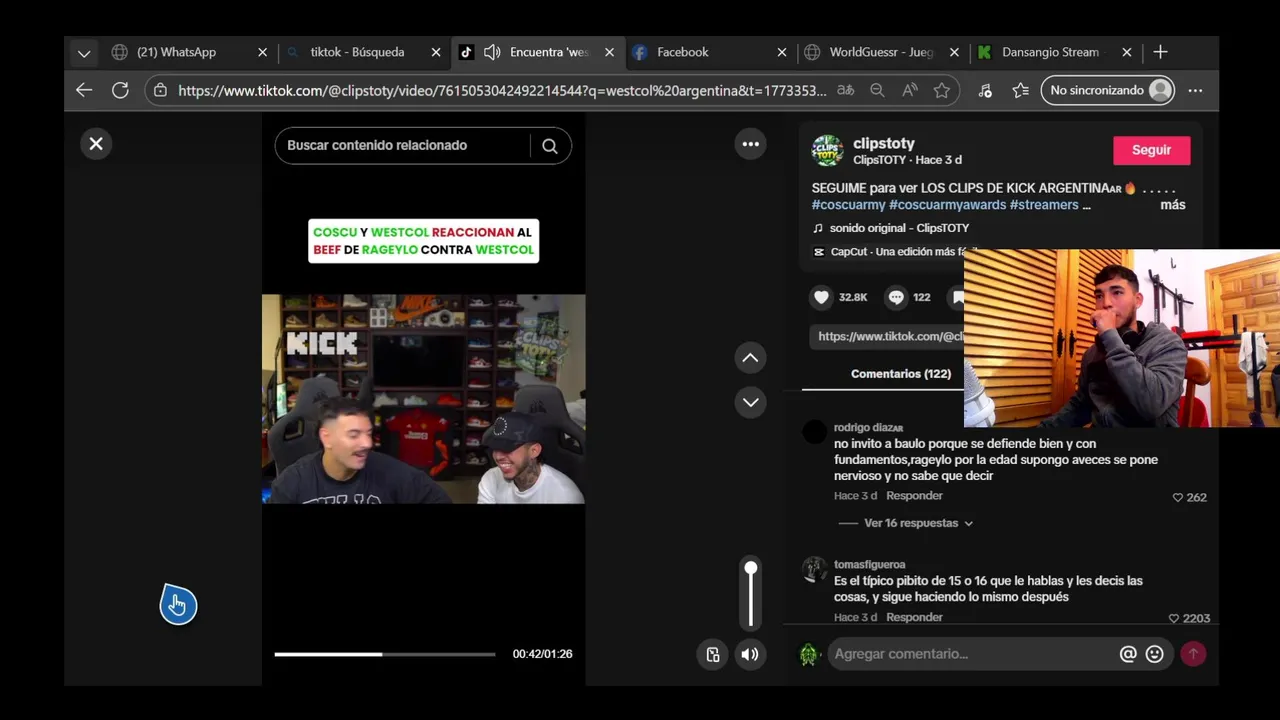Open the #coscuarmy hashtag

click(x=848, y=205)
